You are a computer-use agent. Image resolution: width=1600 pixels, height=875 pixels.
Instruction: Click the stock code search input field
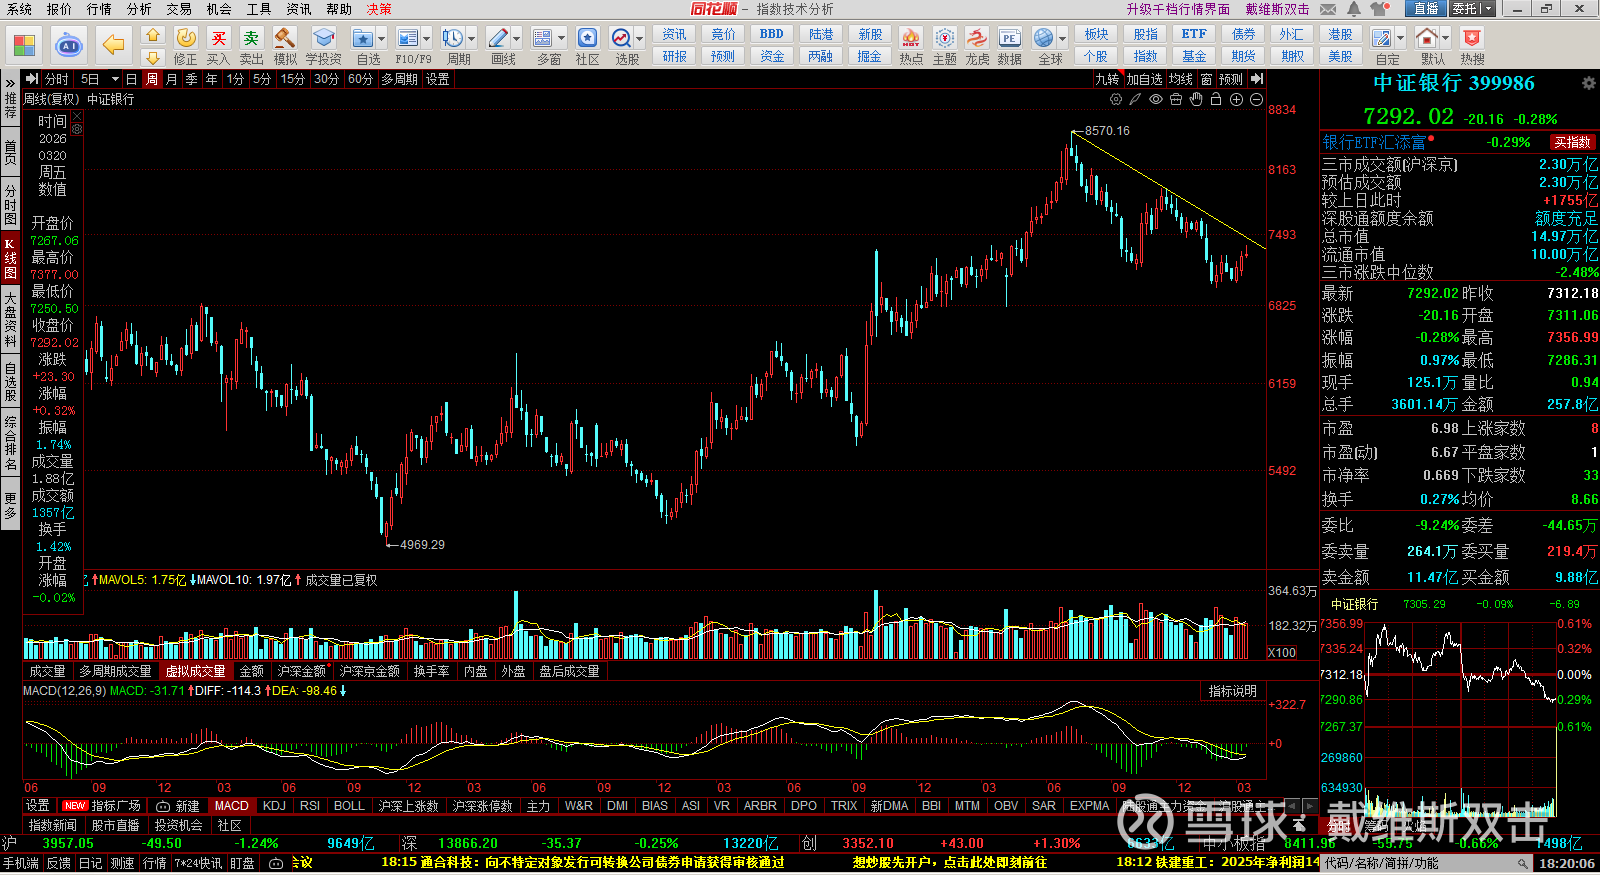coord(1420,863)
